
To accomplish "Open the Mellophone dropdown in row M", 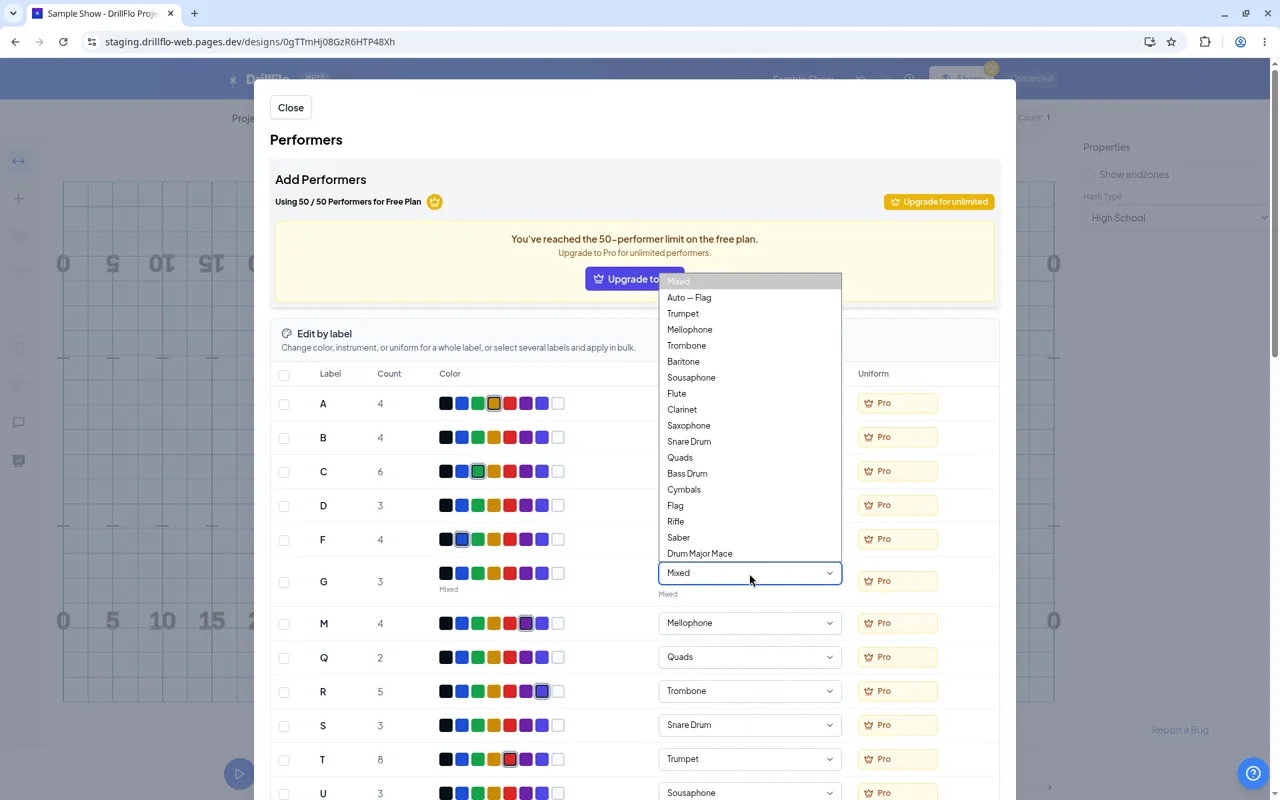I will (750, 623).
